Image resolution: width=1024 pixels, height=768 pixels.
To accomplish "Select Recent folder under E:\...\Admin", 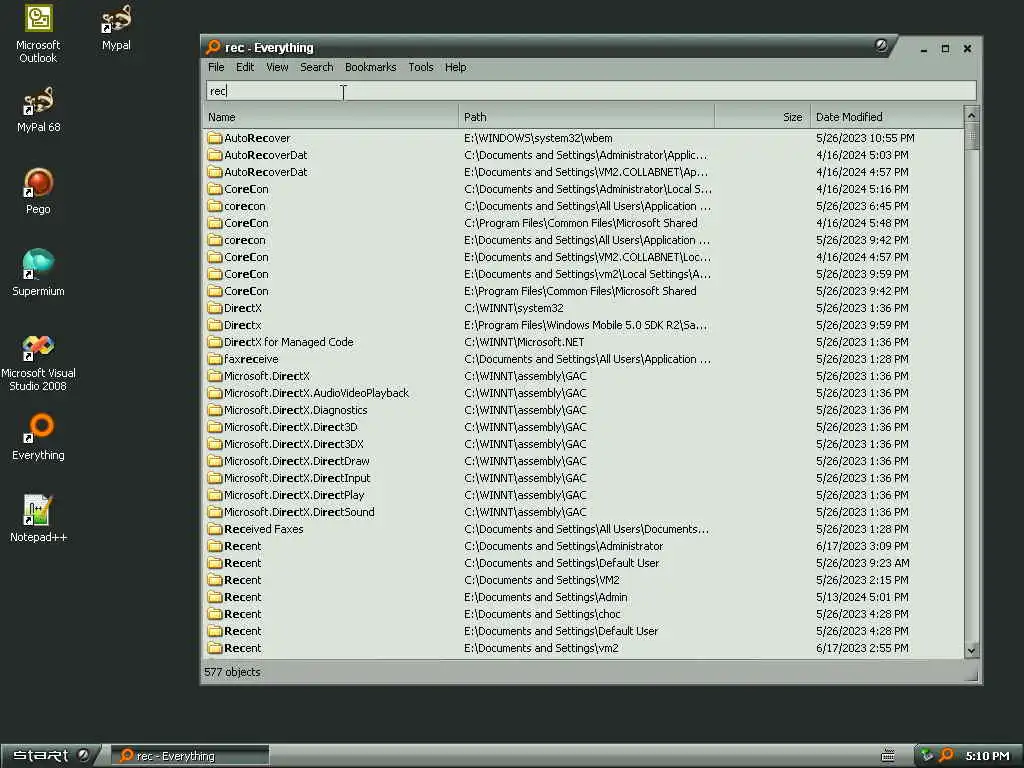I will 583,597.
